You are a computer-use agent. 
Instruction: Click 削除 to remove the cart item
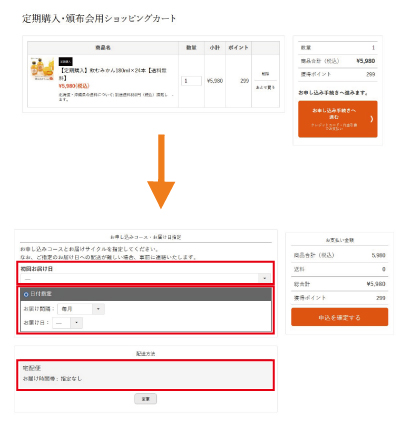pyautogui.click(x=265, y=74)
